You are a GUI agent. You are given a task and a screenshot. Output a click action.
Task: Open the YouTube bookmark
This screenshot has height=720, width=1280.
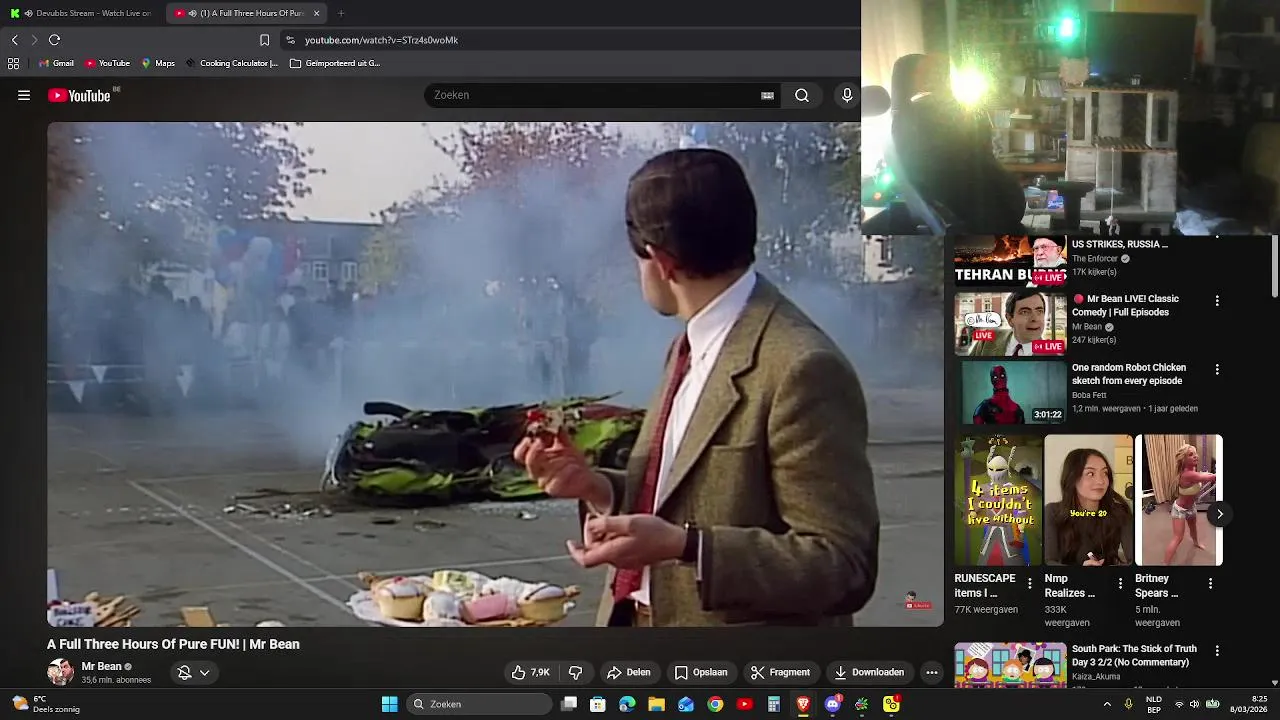tap(108, 63)
